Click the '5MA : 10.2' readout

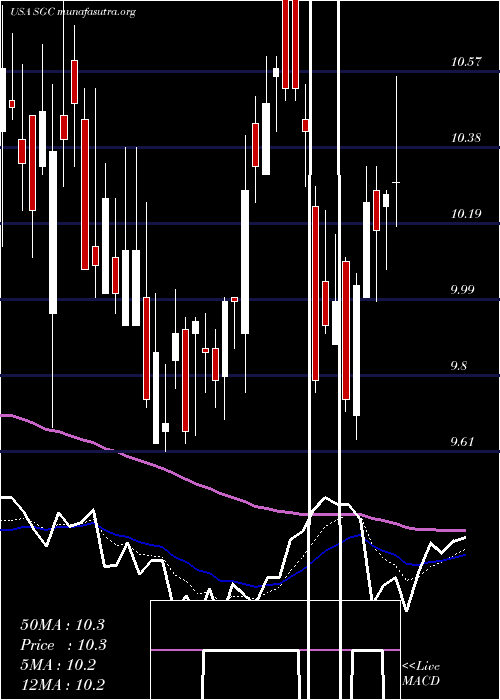(x=58, y=665)
